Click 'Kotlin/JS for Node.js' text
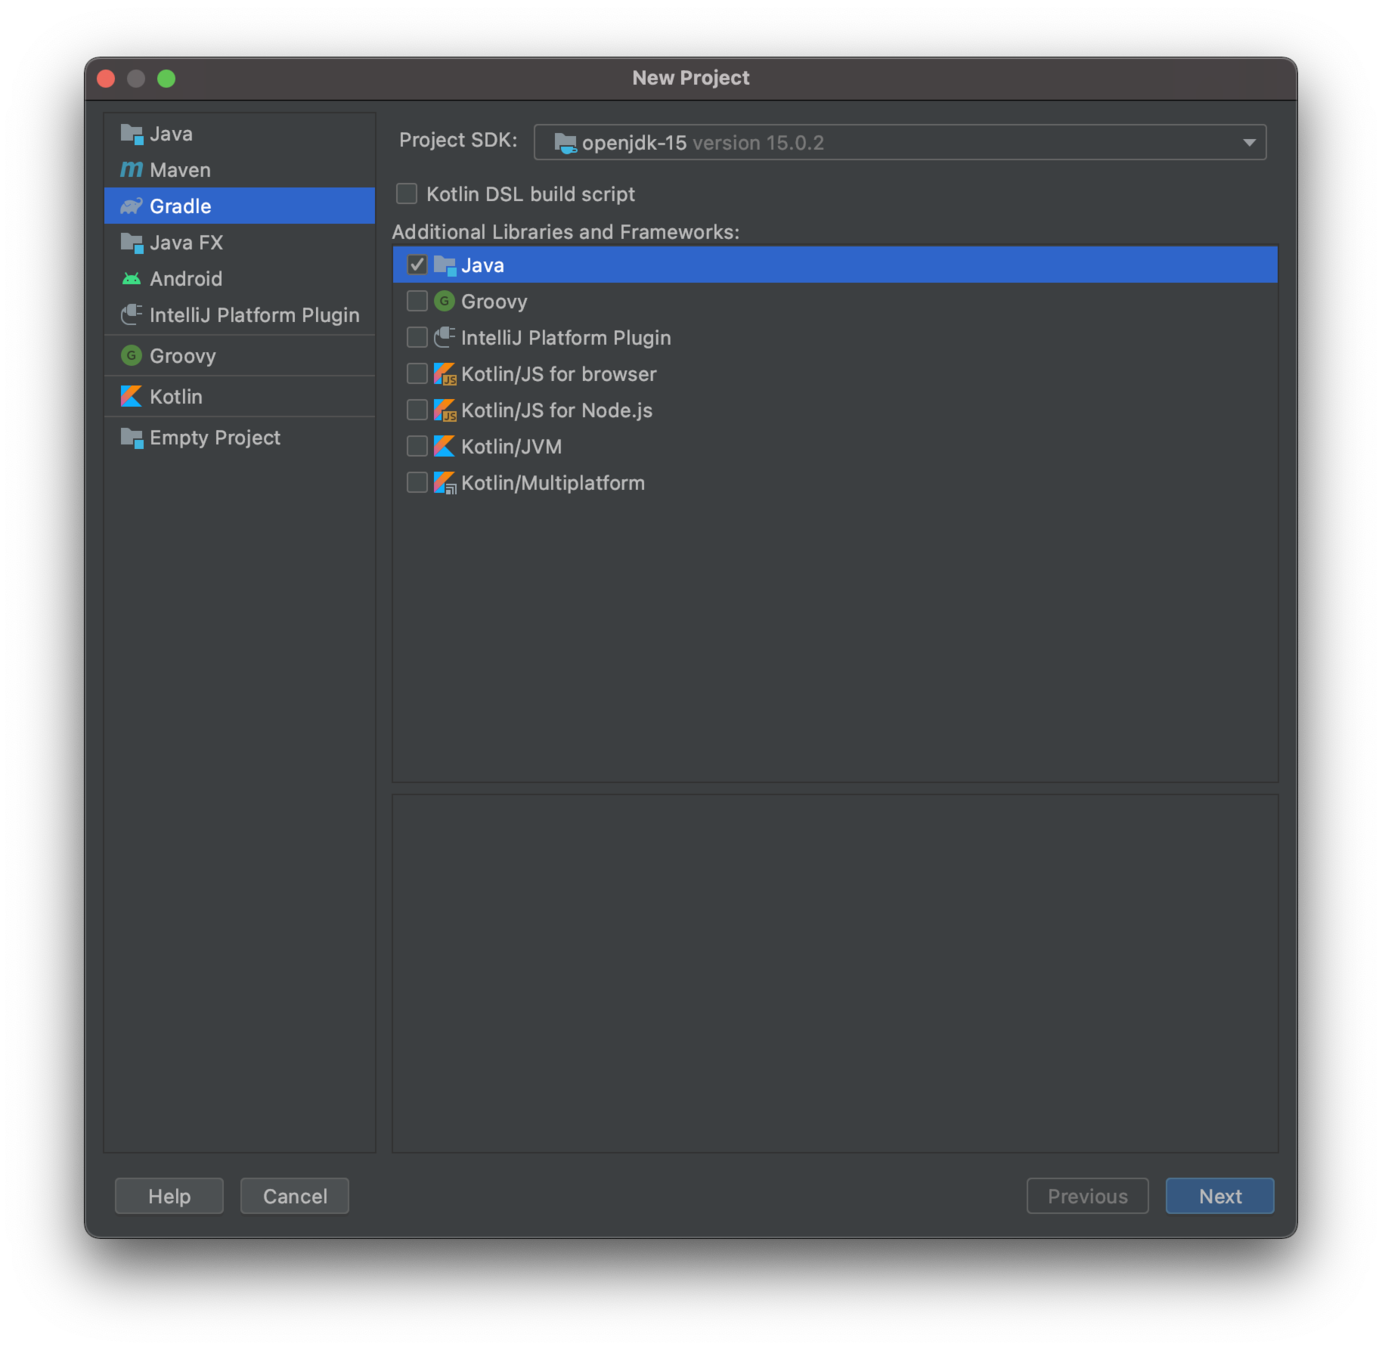1382x1350 pixels. [557, 410]
